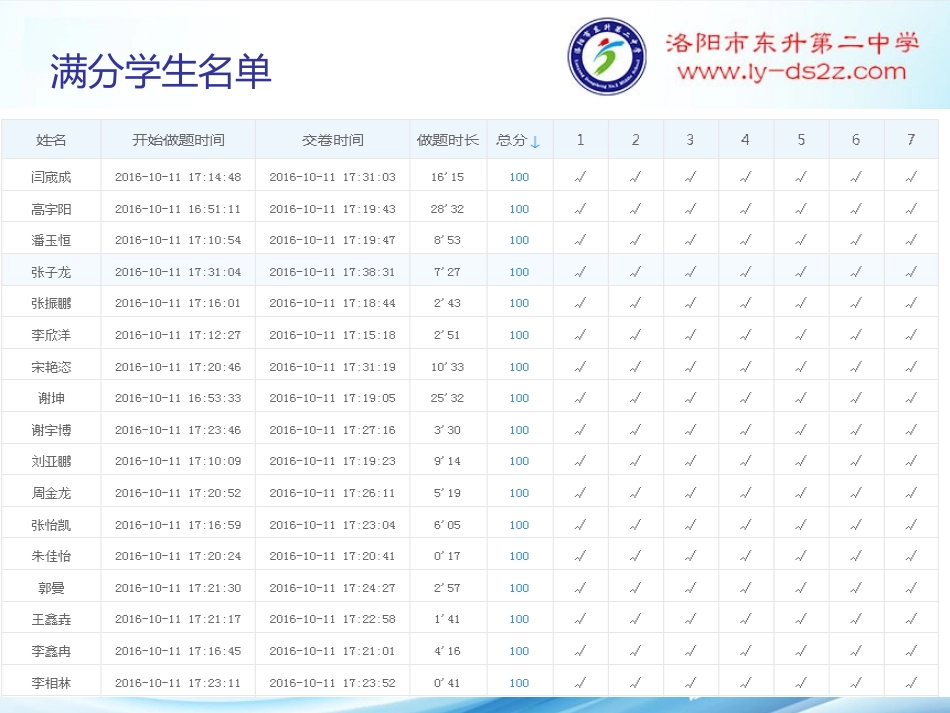
Task: Click the name 高宇阳
Action: click(x=51, y=209)
